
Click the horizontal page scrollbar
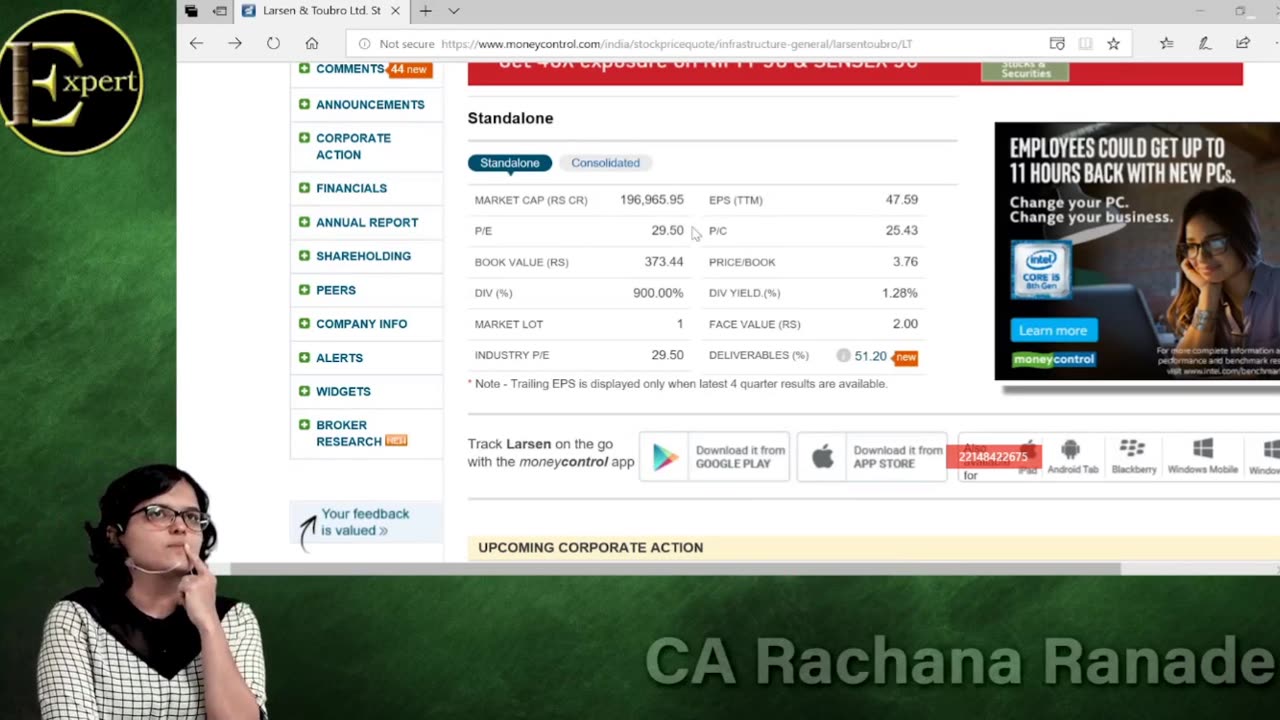675,569
